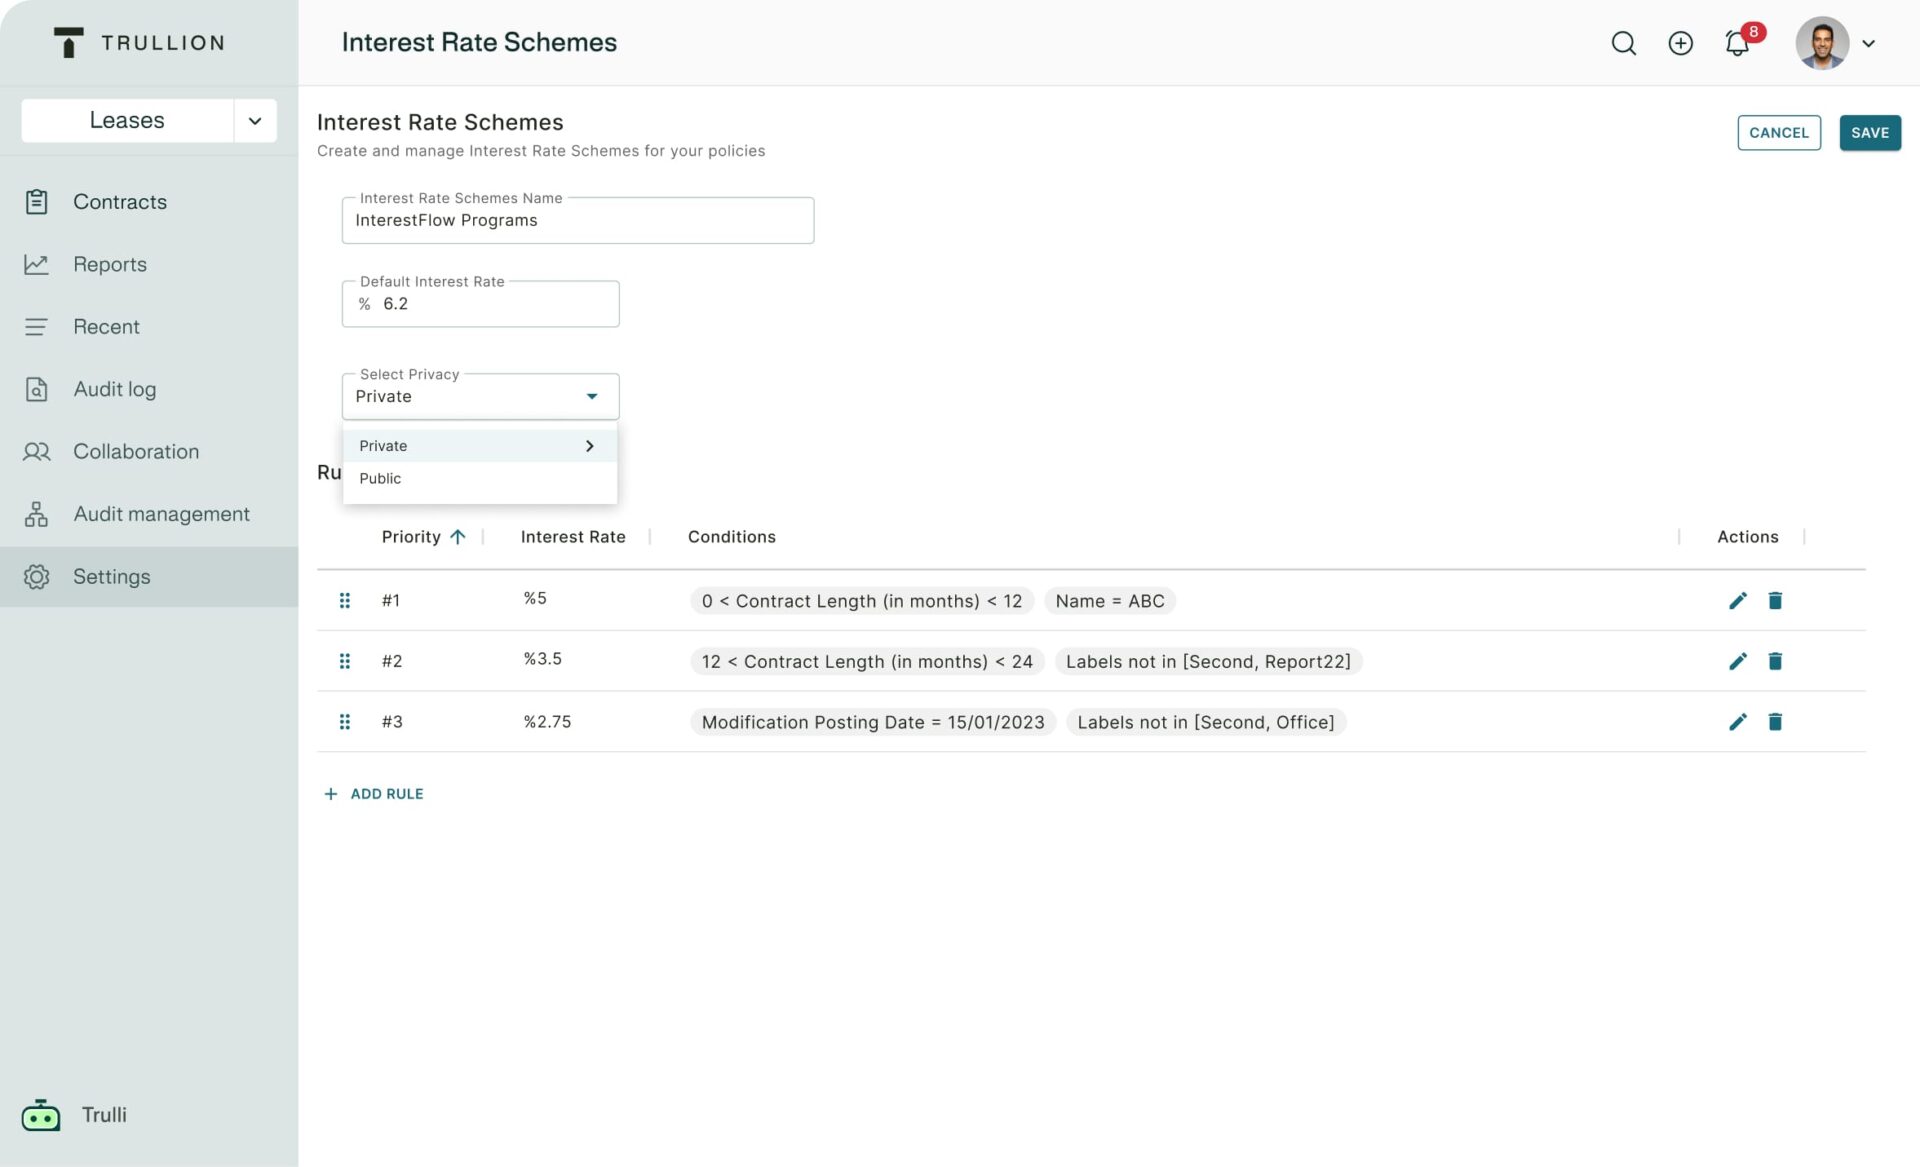Click the Trulli assistant label
The height and width of the screenshot is (1167, 1920).
[104, 1115]
